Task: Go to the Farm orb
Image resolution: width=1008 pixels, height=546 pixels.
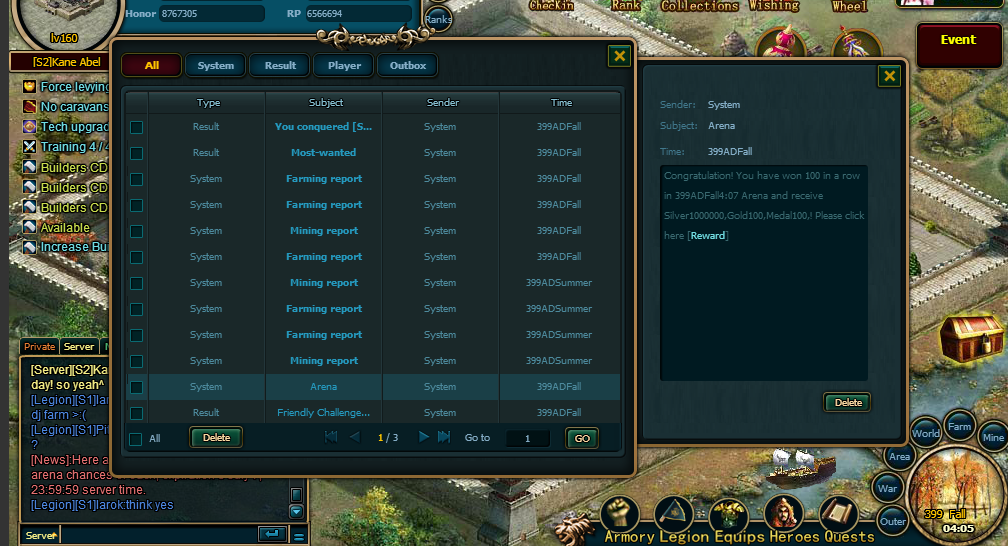Action: pyautogui.click(x=959, y=426)
